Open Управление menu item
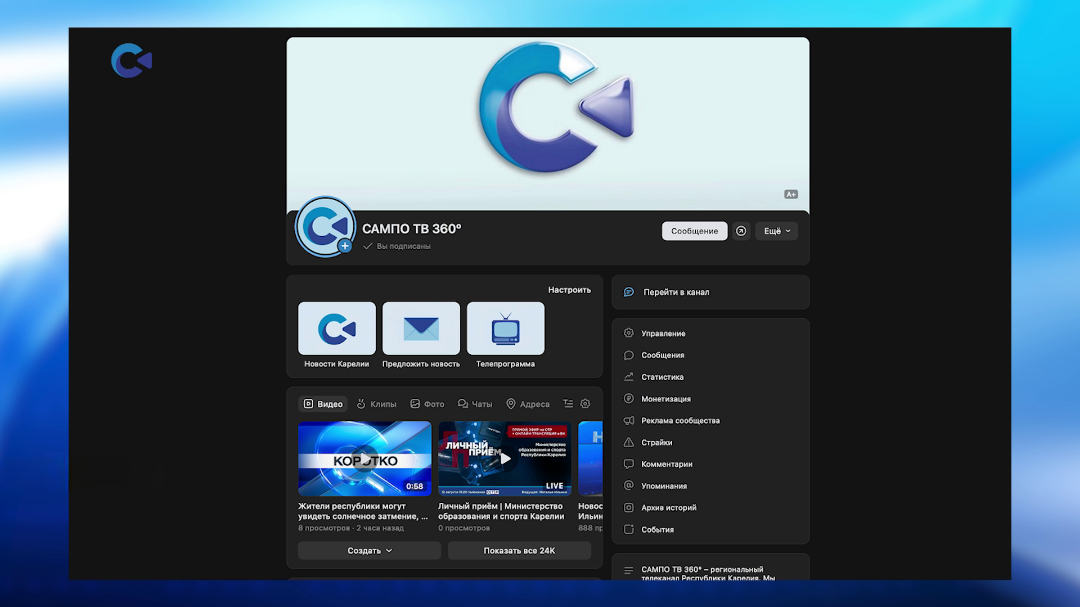Viewport: 1080px width, 607px height. [711, 333]
